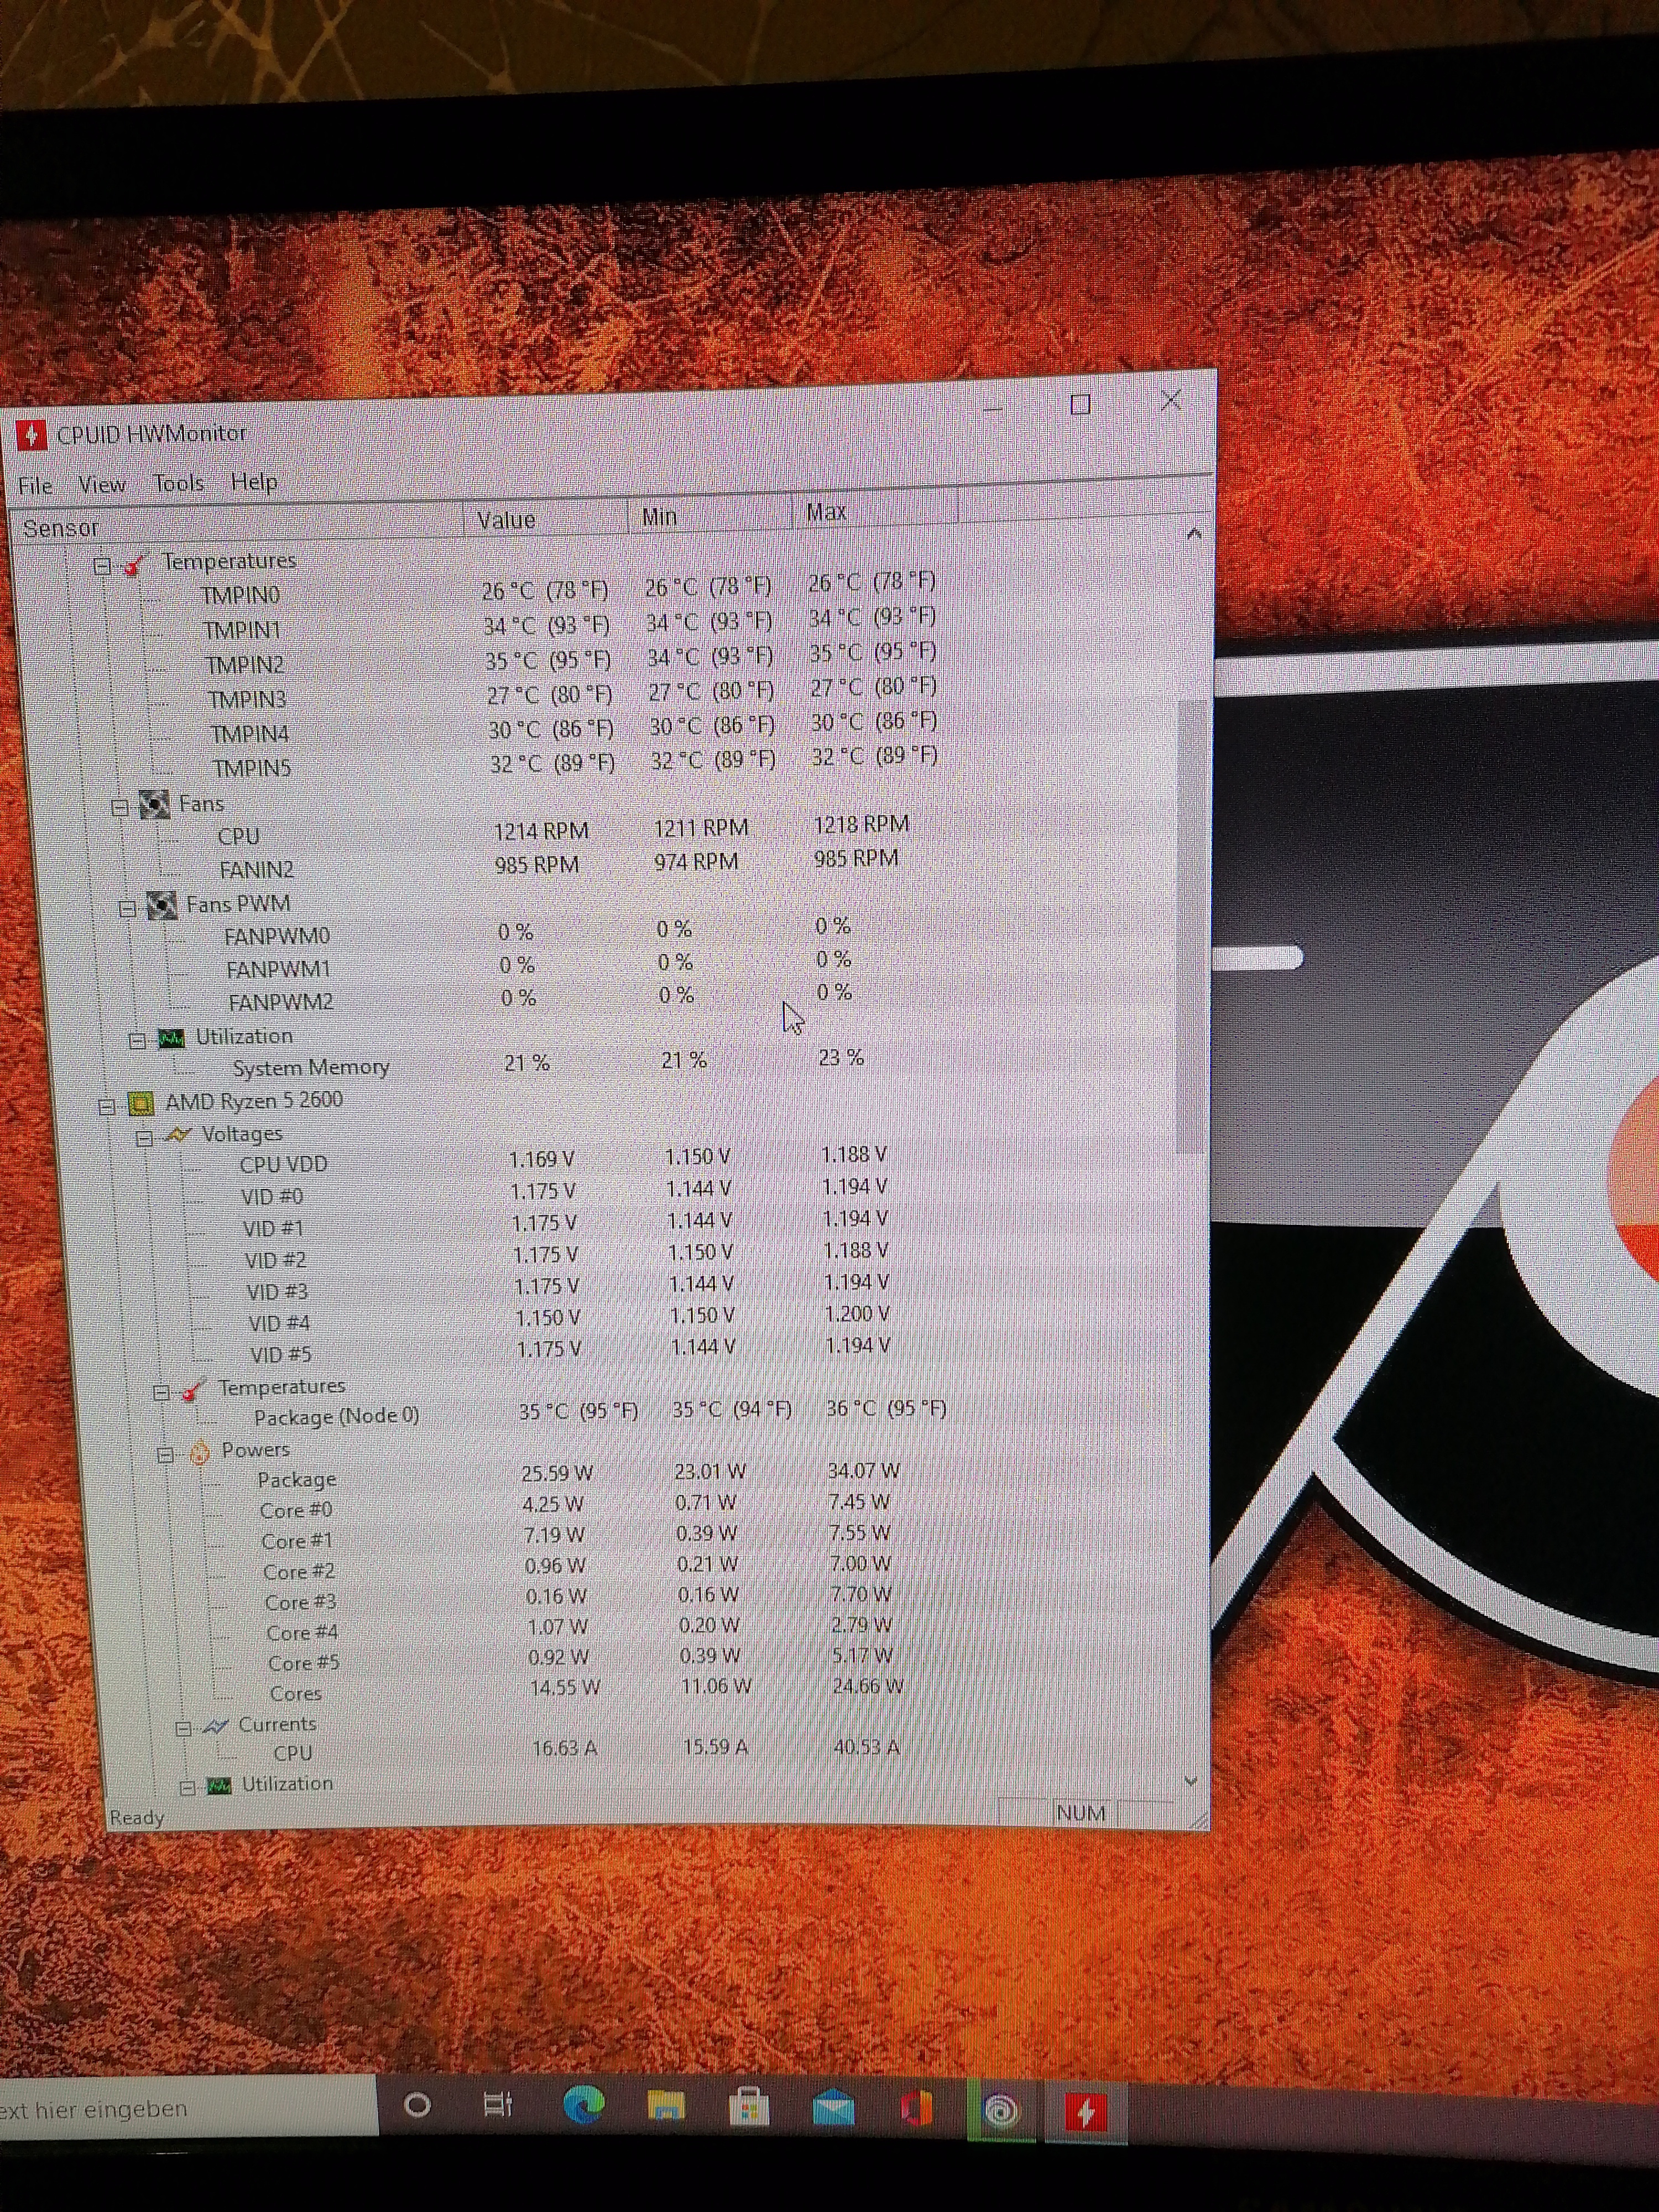
Task: Click the scroll down arrow of sensor list
Action: pyautogui.click(x=1190, y=1780)
